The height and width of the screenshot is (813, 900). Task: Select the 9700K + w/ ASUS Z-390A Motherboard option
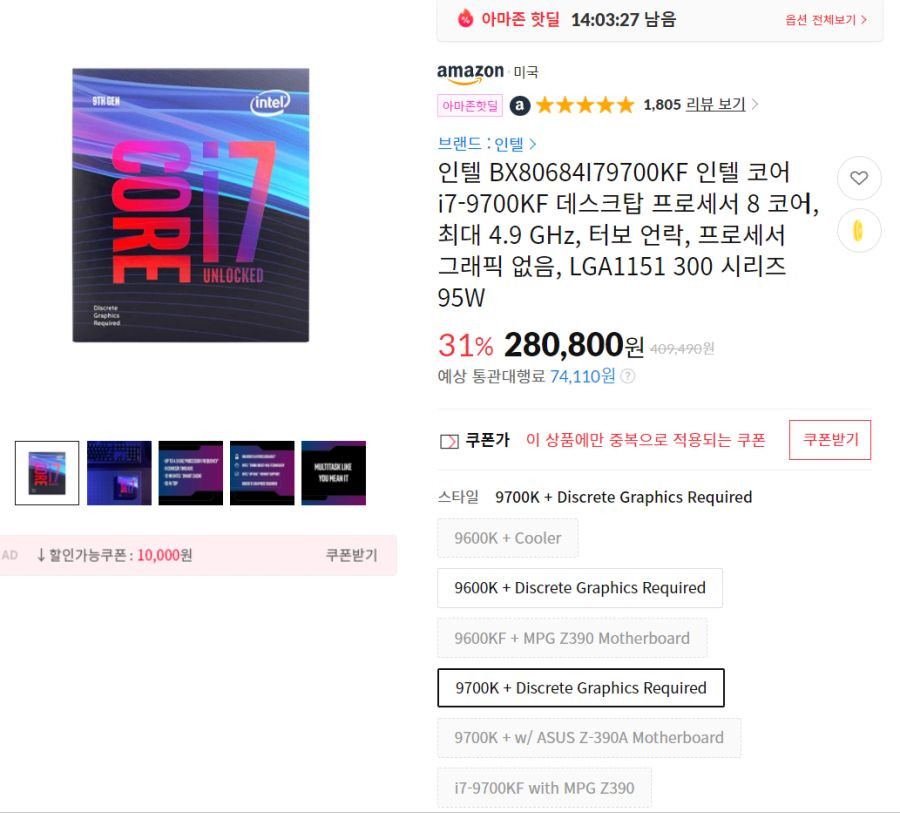click(589, 738)
